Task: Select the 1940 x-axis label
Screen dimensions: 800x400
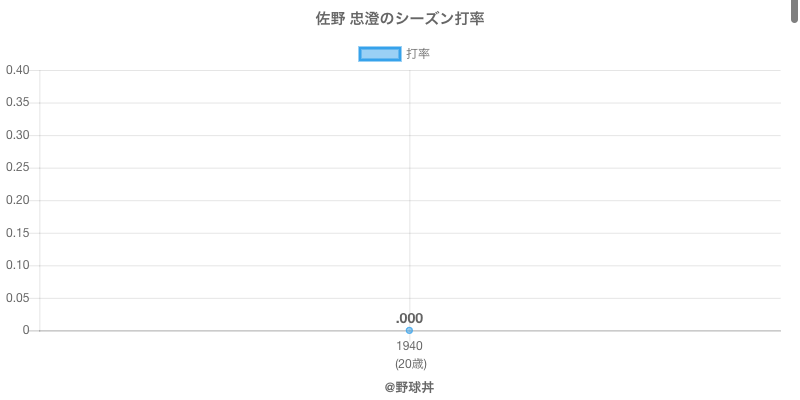Action: 410,346
